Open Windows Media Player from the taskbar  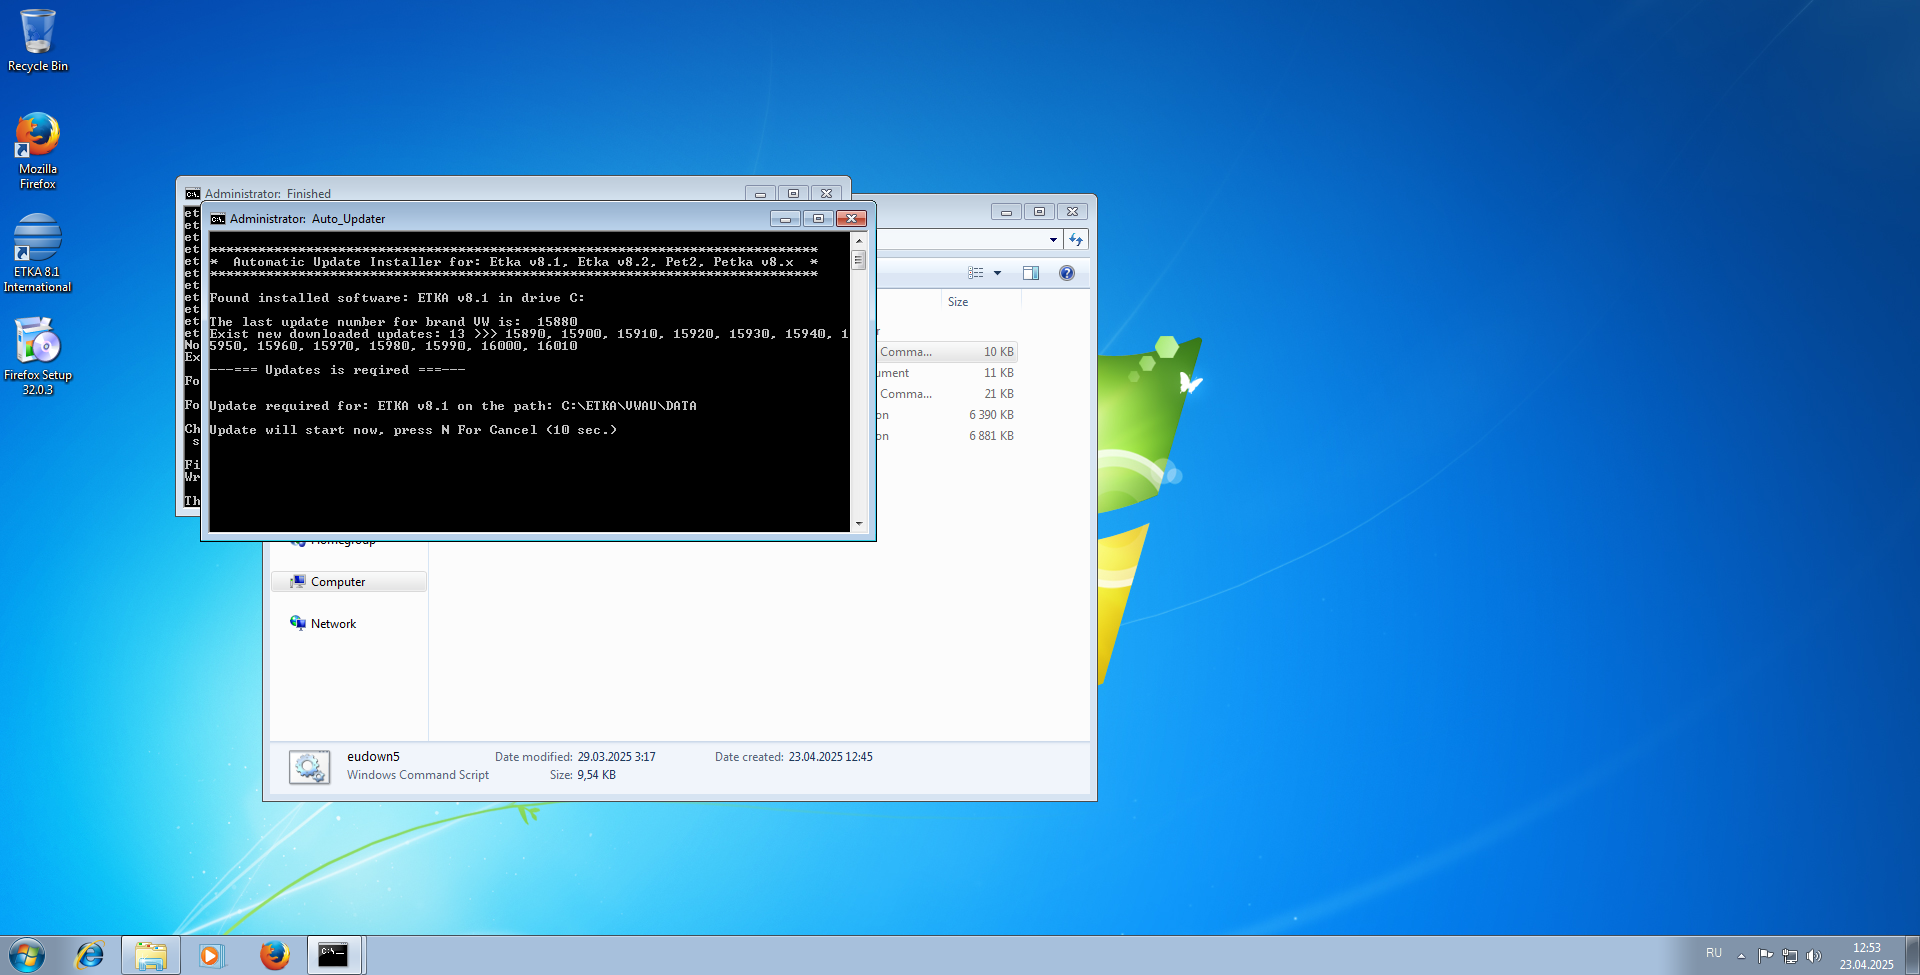[211, 955]
